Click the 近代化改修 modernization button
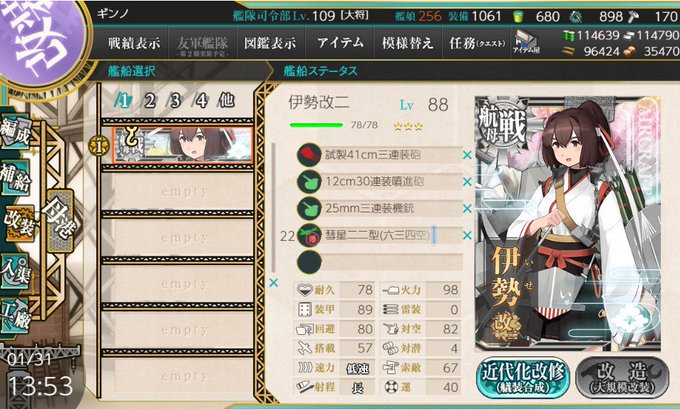 523,376
